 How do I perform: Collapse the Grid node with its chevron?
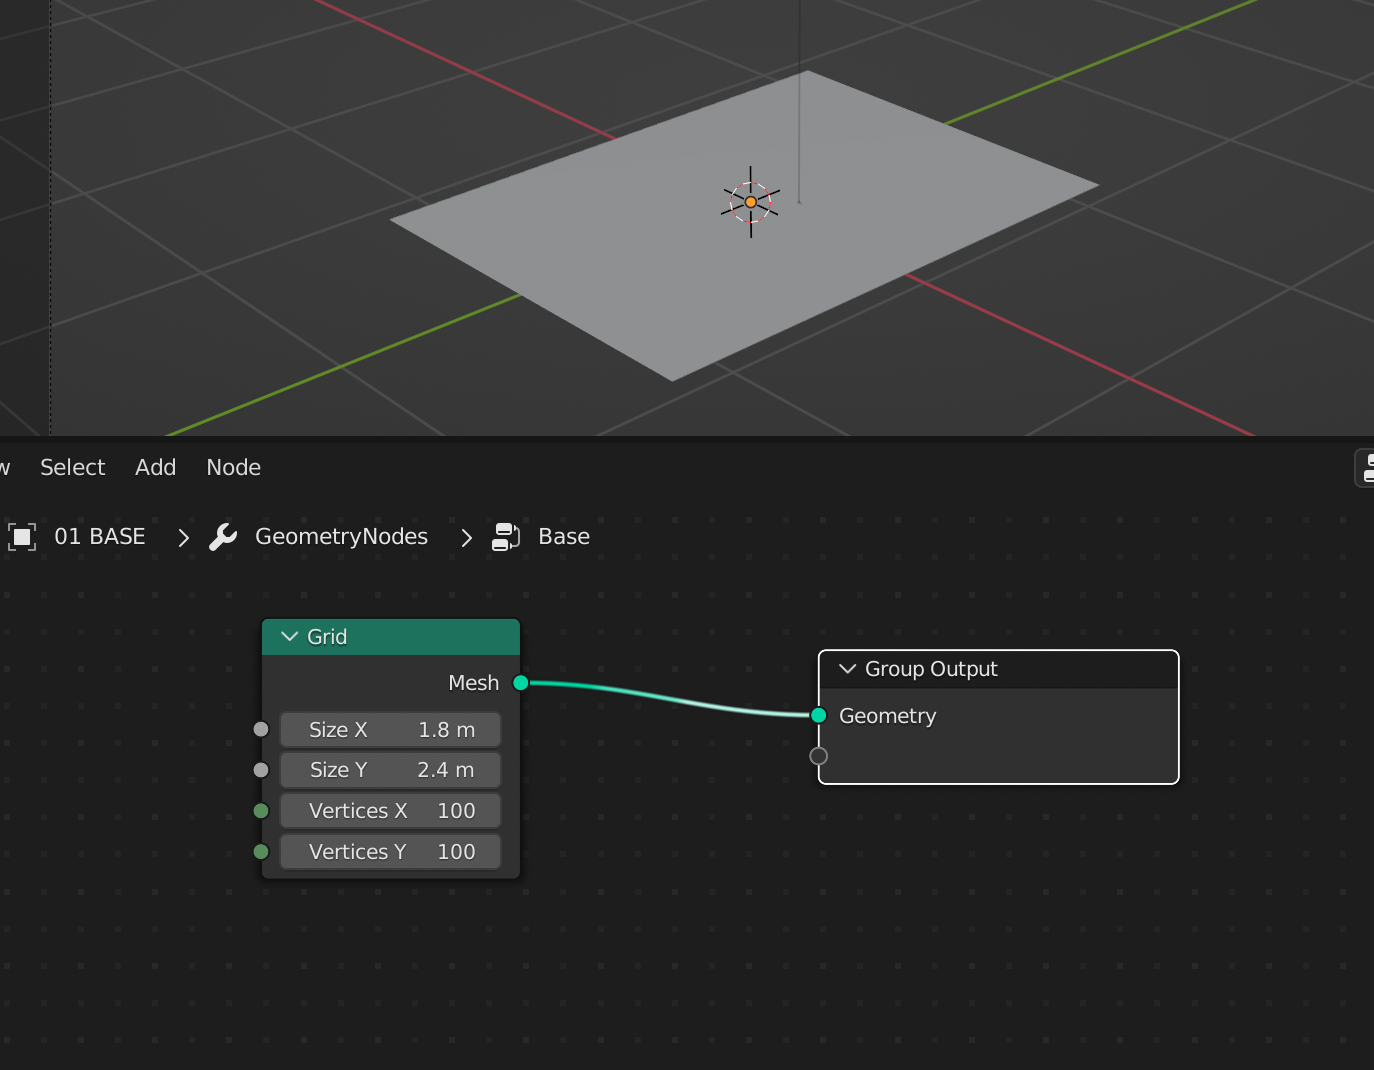[290, 637]
